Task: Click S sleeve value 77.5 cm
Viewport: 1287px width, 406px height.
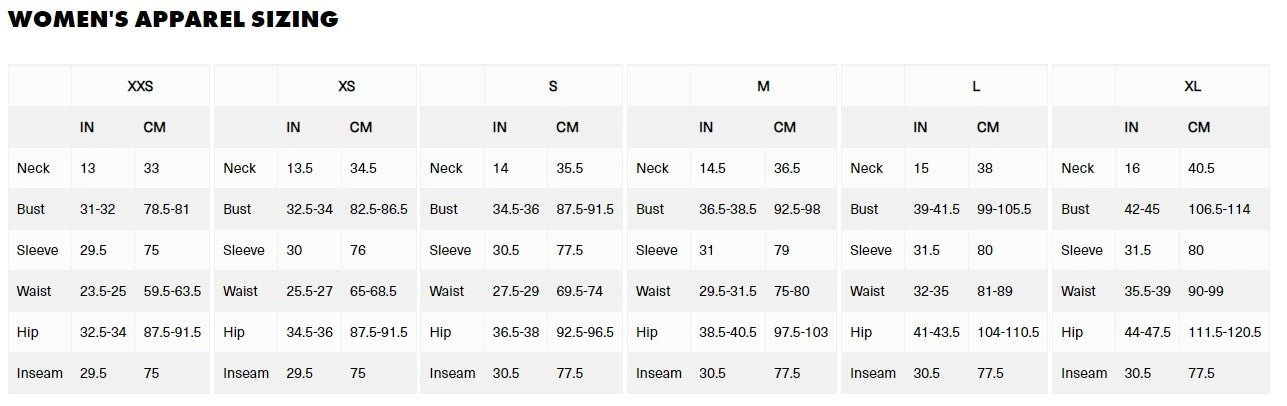Action: click(569, 250)
